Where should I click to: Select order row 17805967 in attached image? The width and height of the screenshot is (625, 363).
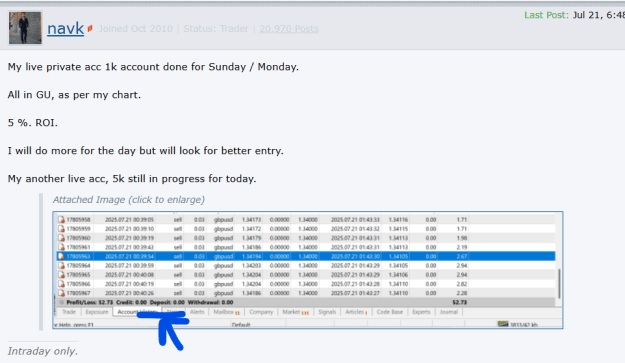coord(305,293)
